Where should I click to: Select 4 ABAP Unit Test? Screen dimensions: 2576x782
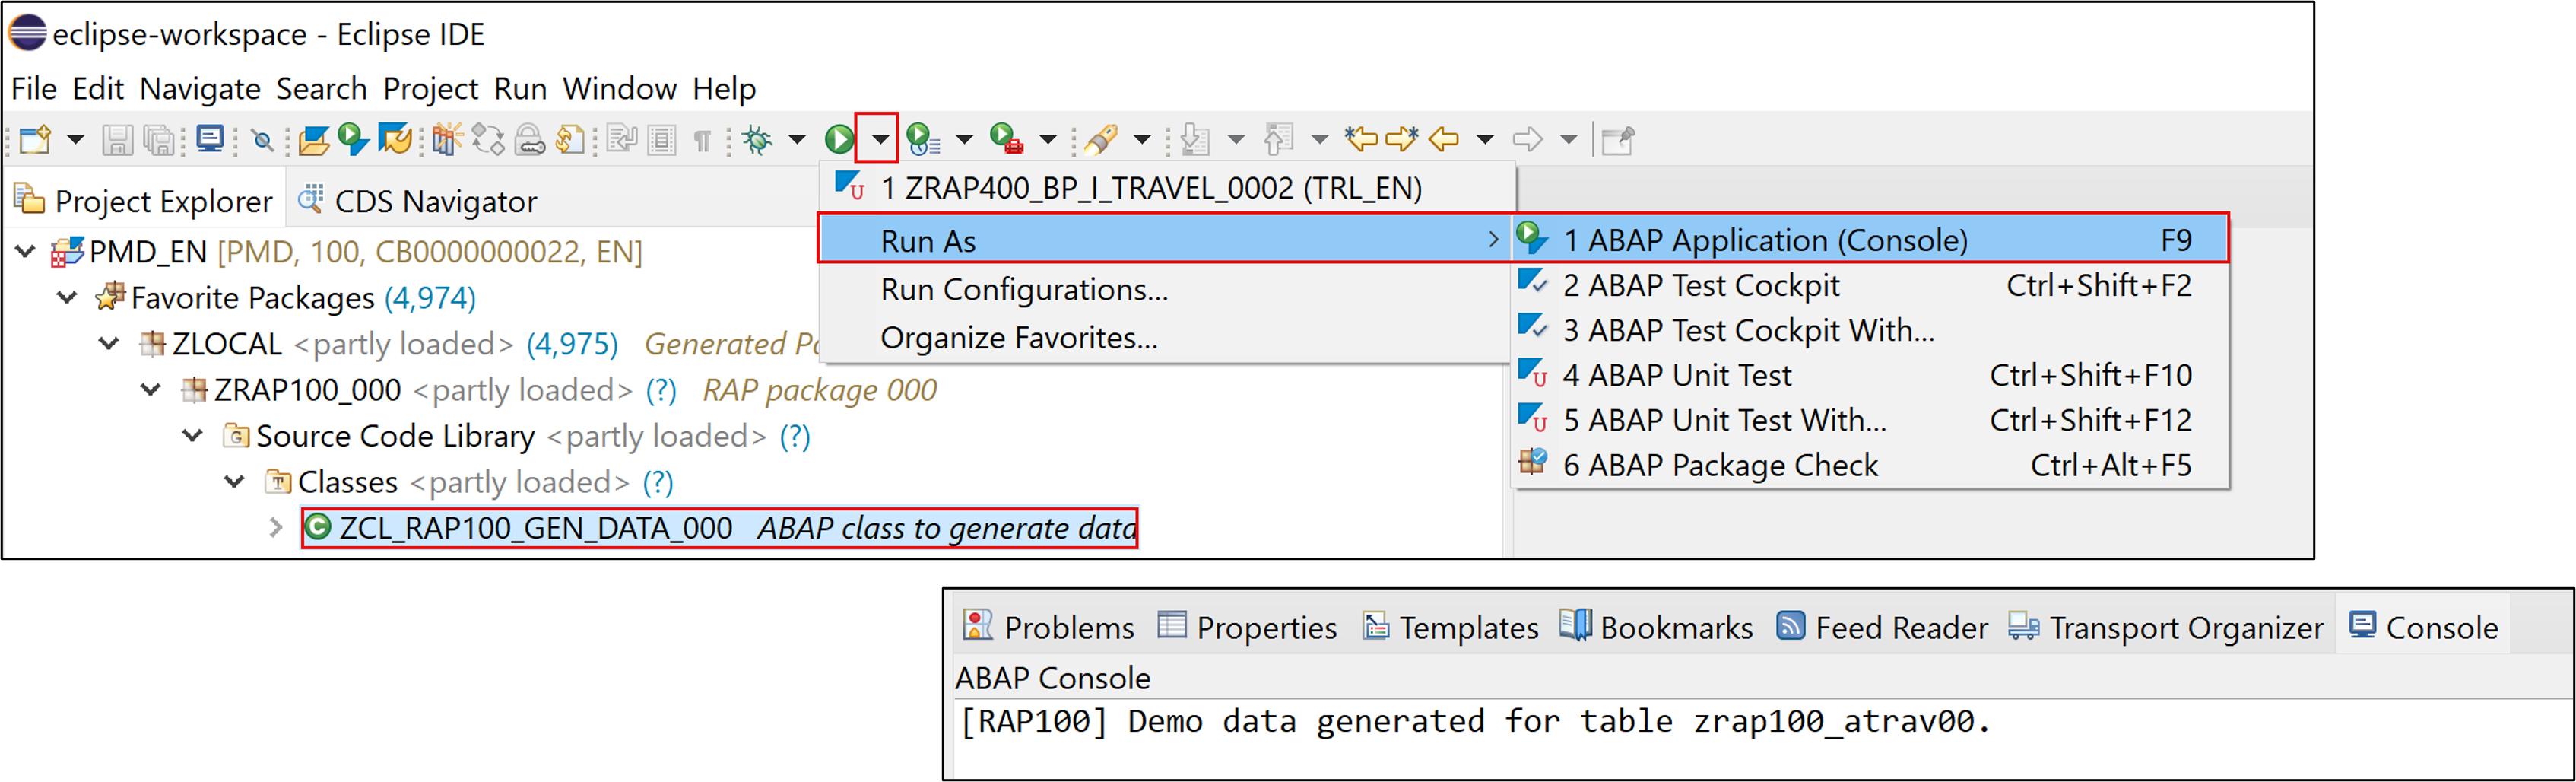click(x=1871, y=375)
